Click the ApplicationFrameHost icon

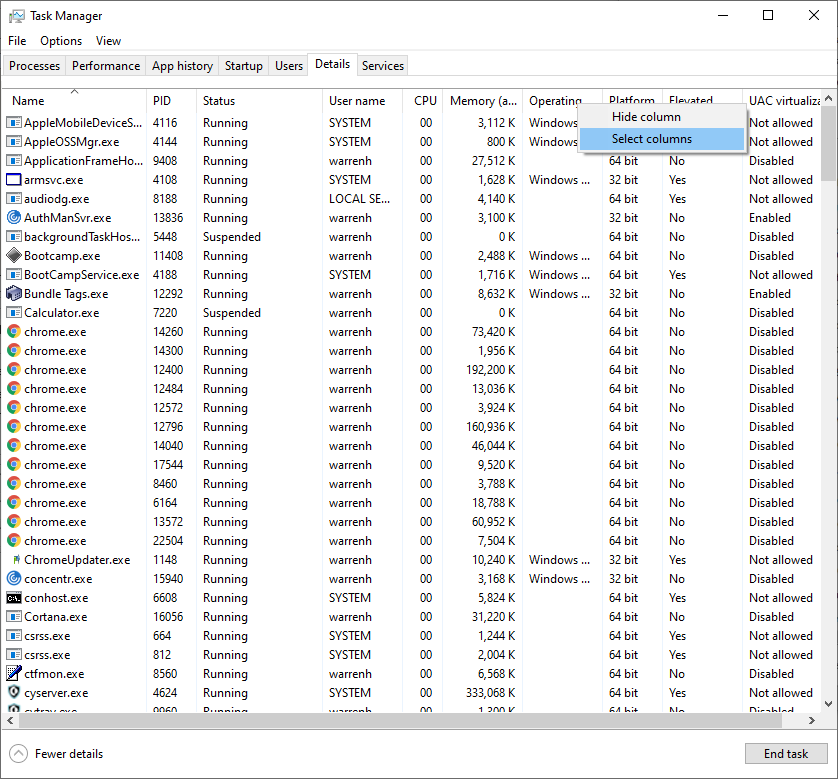pyautogui.click(x=14, y=160)
